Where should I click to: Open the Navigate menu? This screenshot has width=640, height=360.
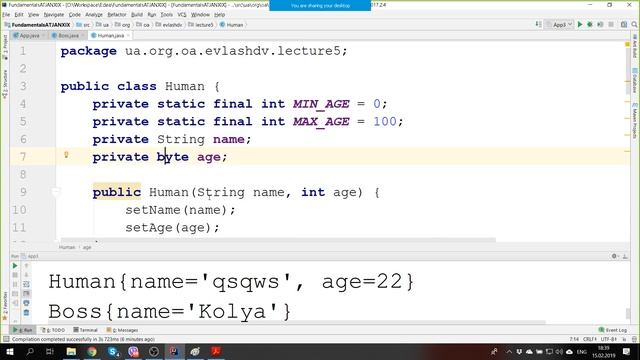pyautogui.click(x=54, y=15)
